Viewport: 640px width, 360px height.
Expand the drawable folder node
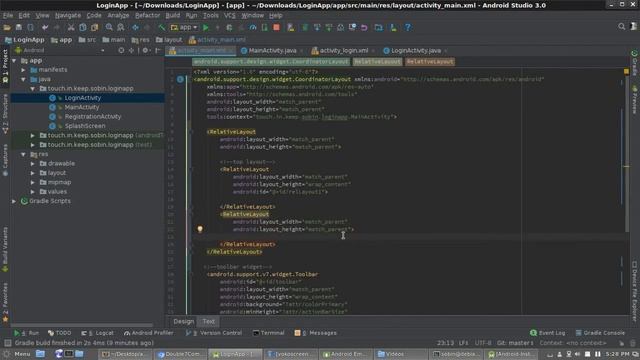point(33,164)
